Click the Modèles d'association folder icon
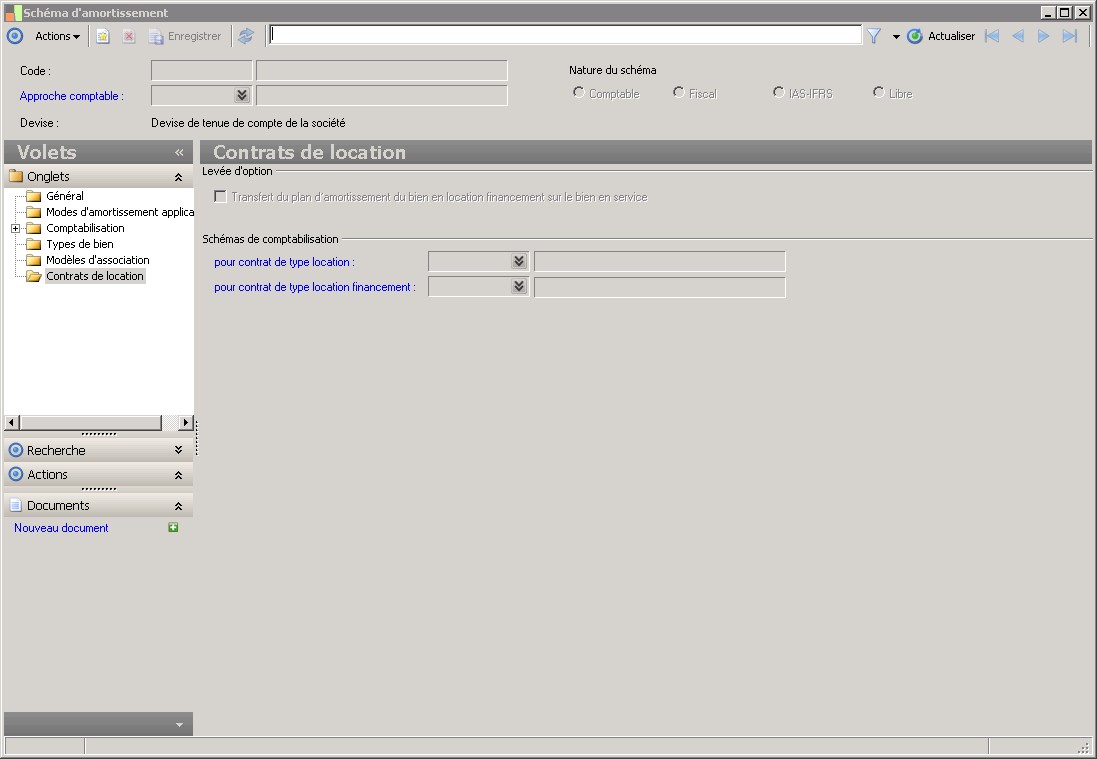Image resolution: width=1097 pixels, height=759 pixels. click(34, 261)
